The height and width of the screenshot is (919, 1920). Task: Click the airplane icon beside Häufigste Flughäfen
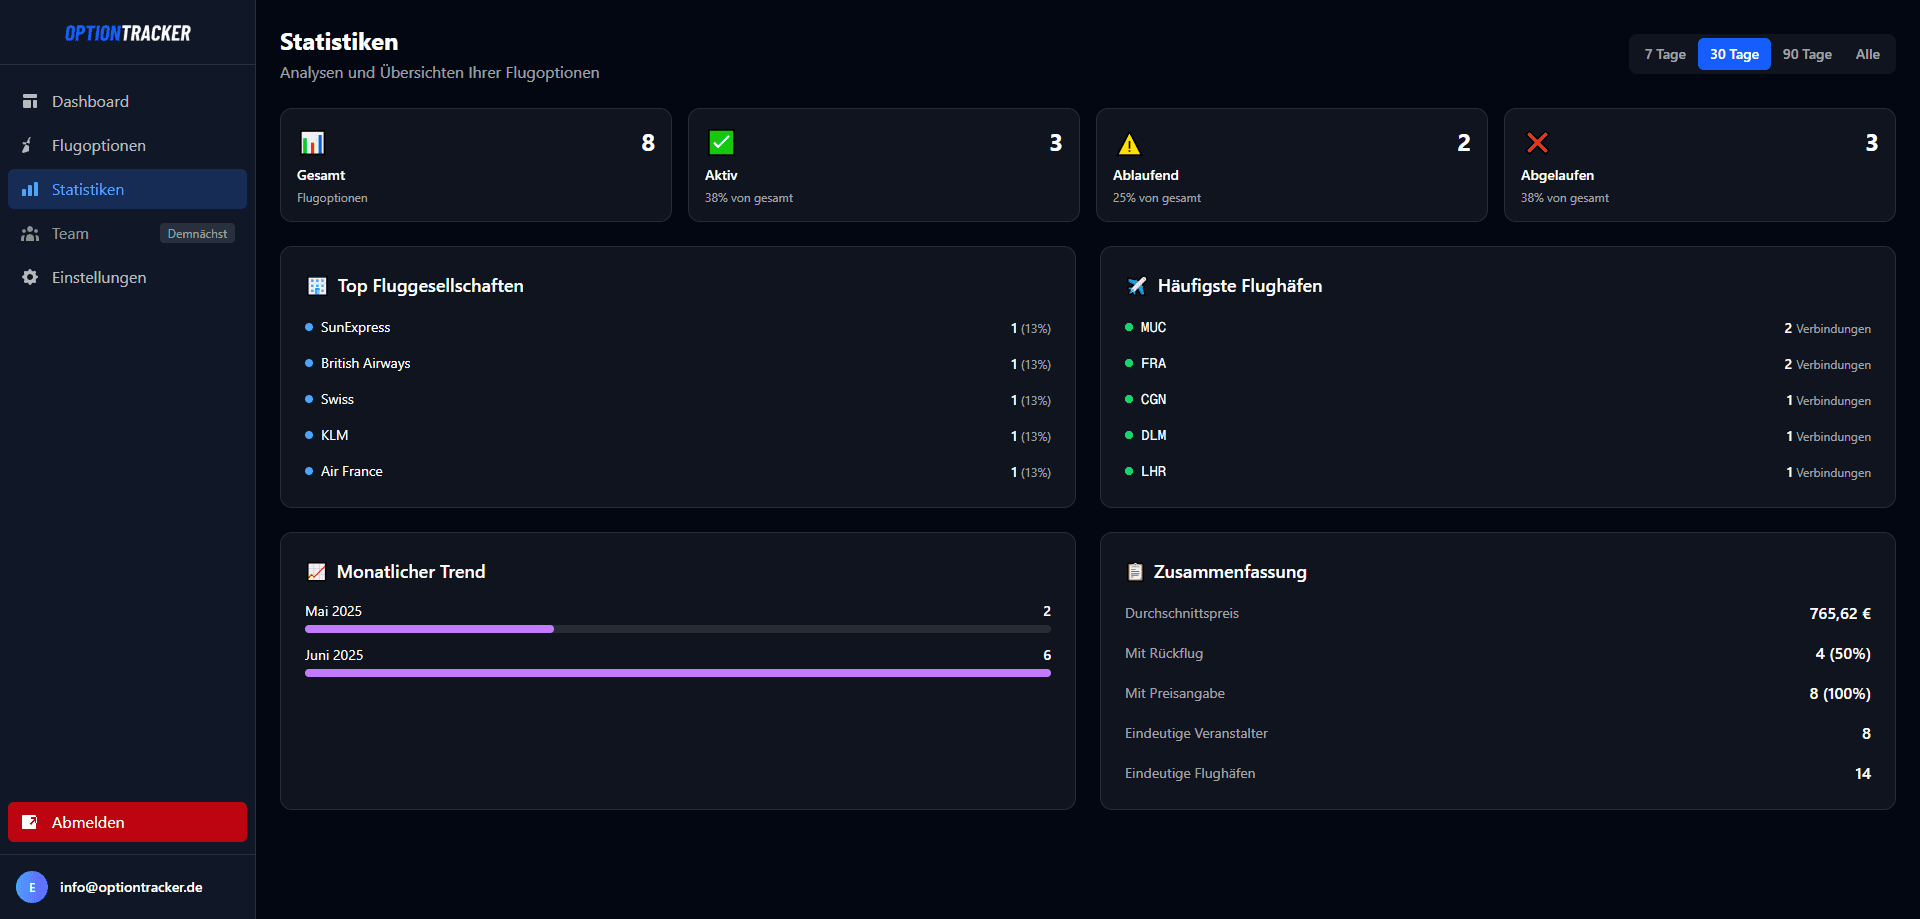point(1137,285)
